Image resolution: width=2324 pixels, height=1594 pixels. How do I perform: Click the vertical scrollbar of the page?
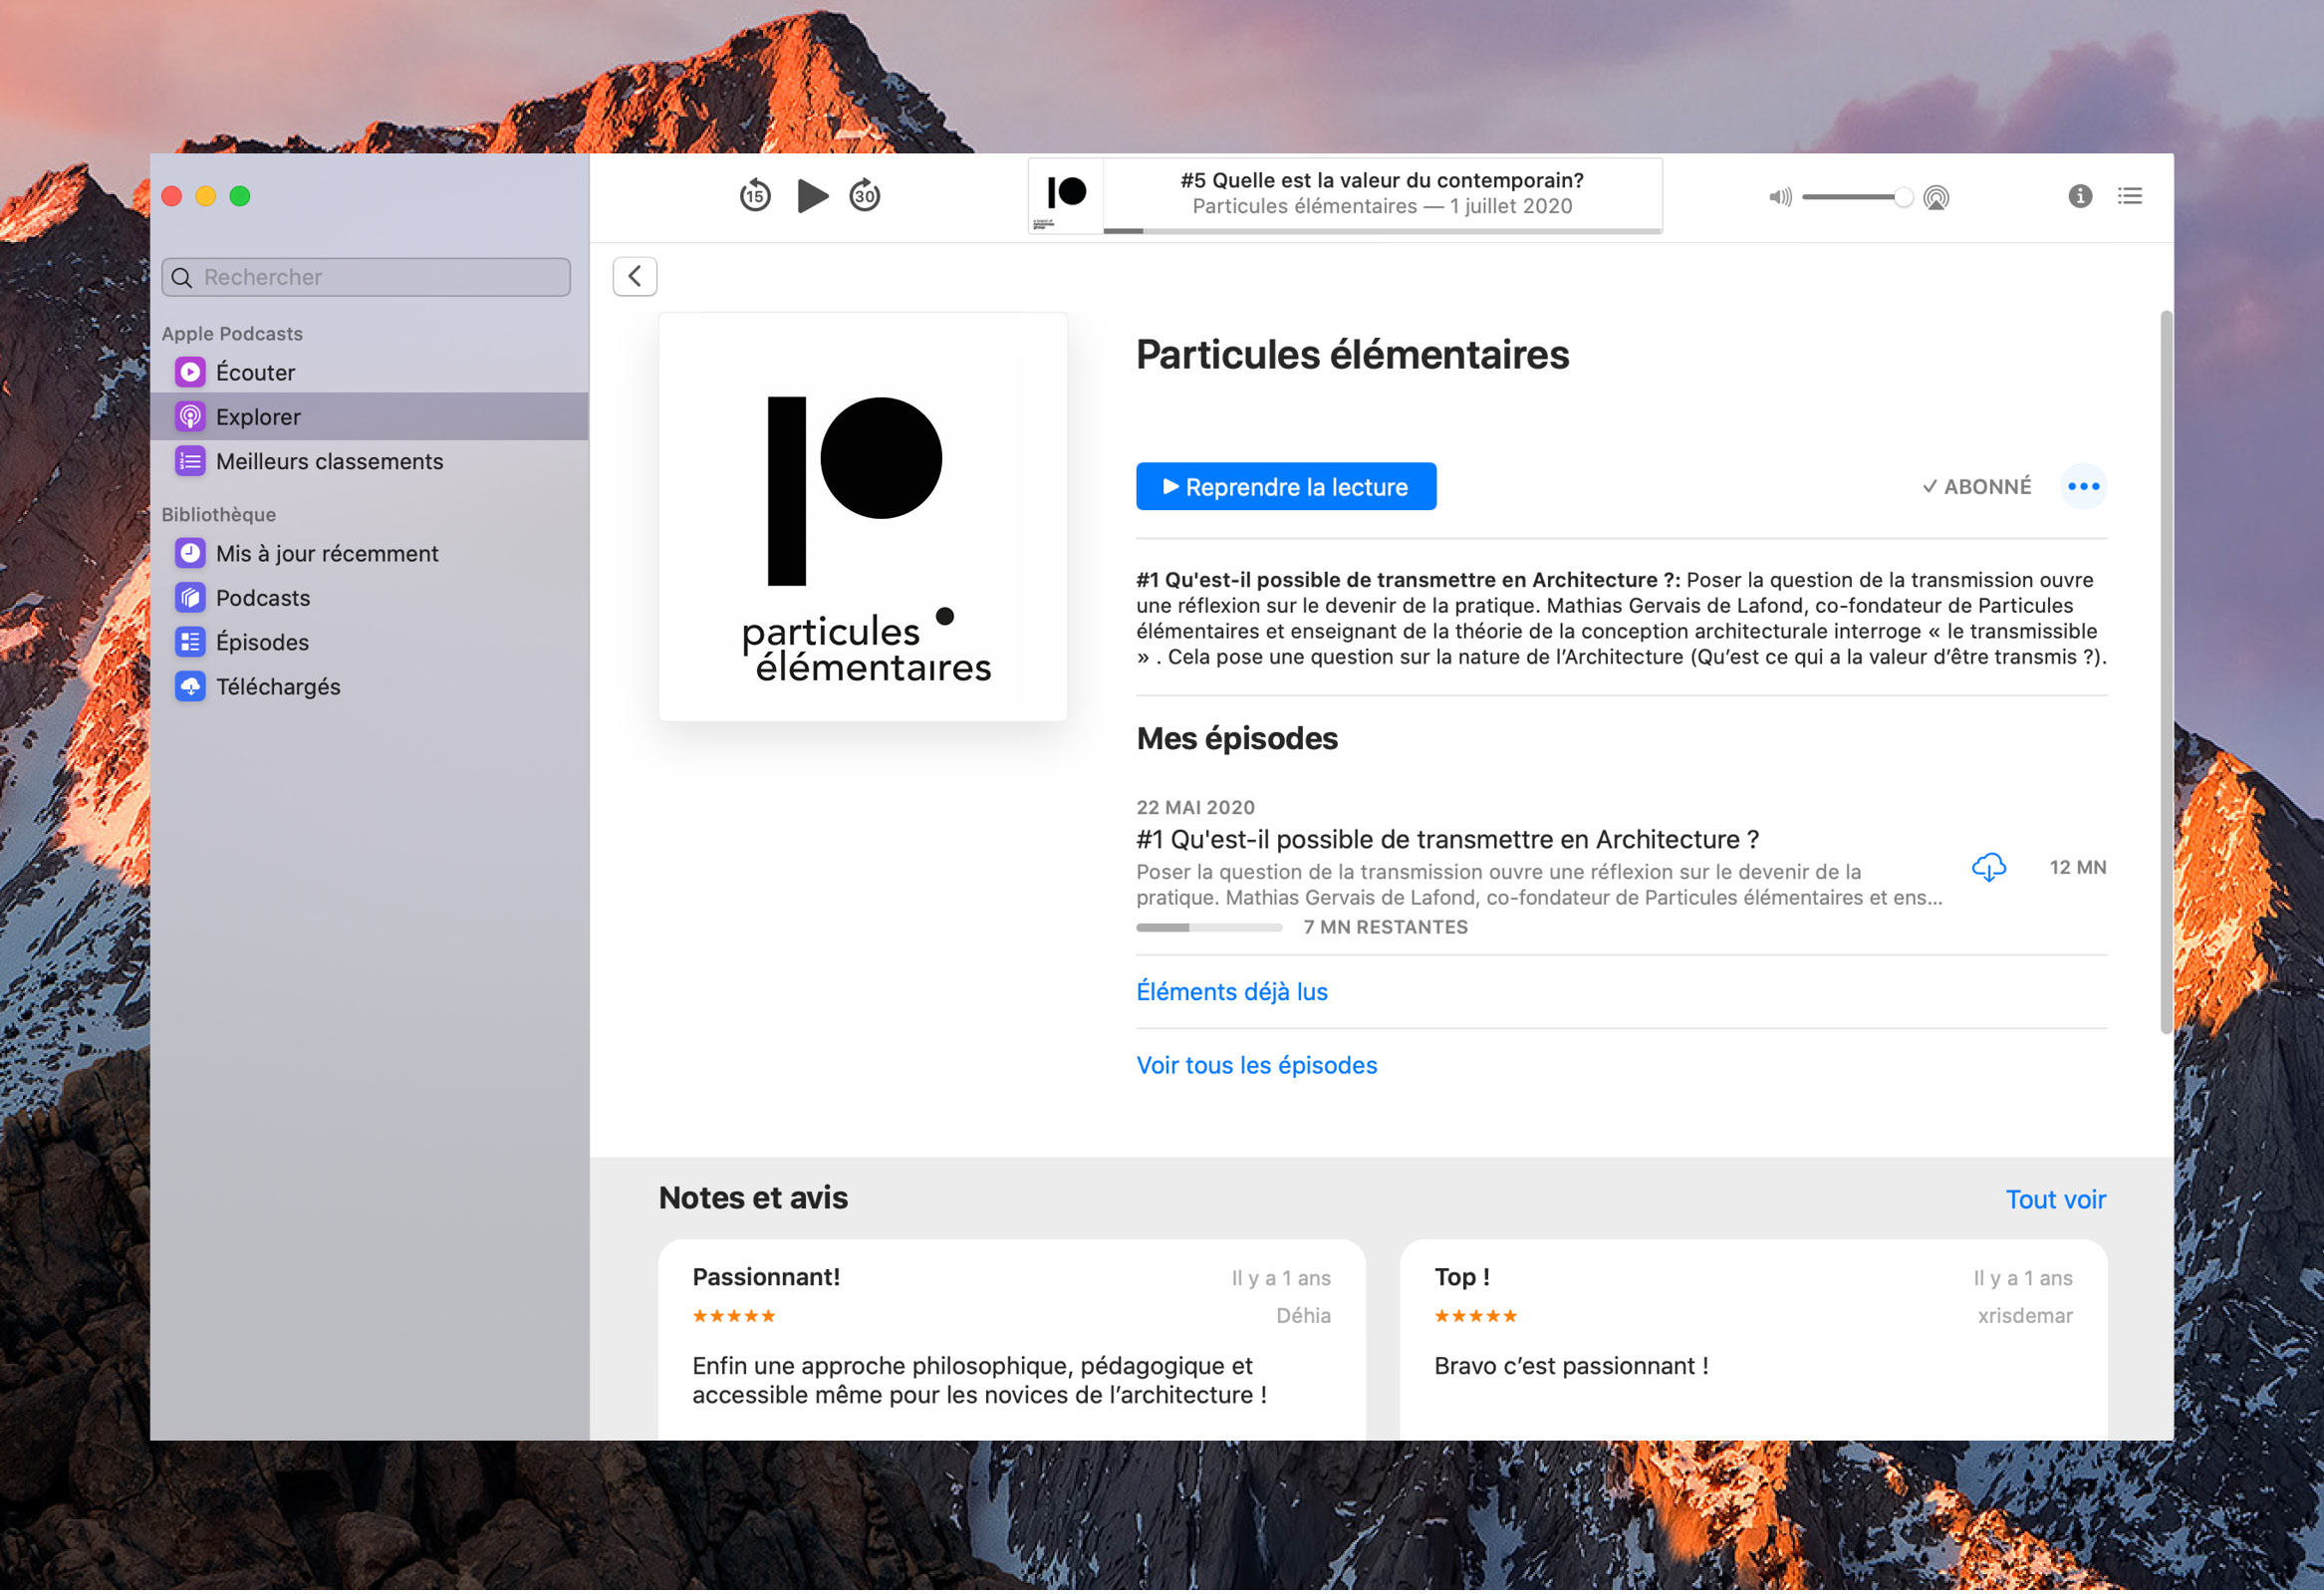pyautogui.click(x=2166, y=674)
